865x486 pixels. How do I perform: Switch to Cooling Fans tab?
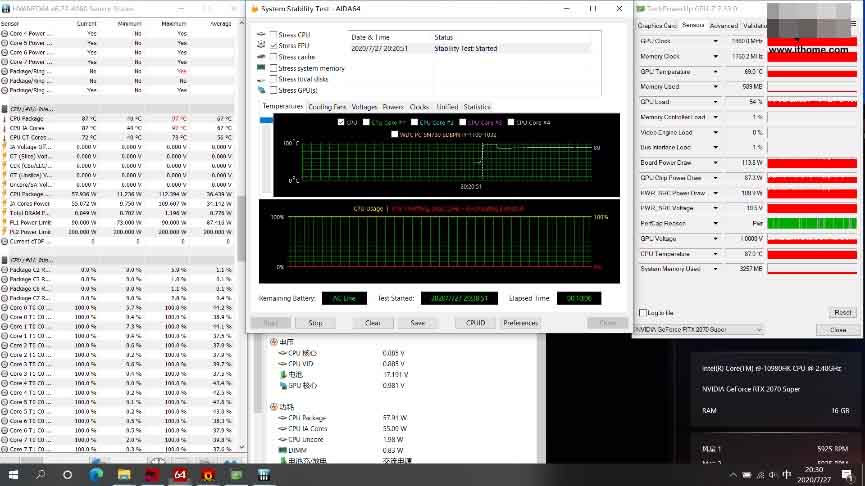pos(327,107)
